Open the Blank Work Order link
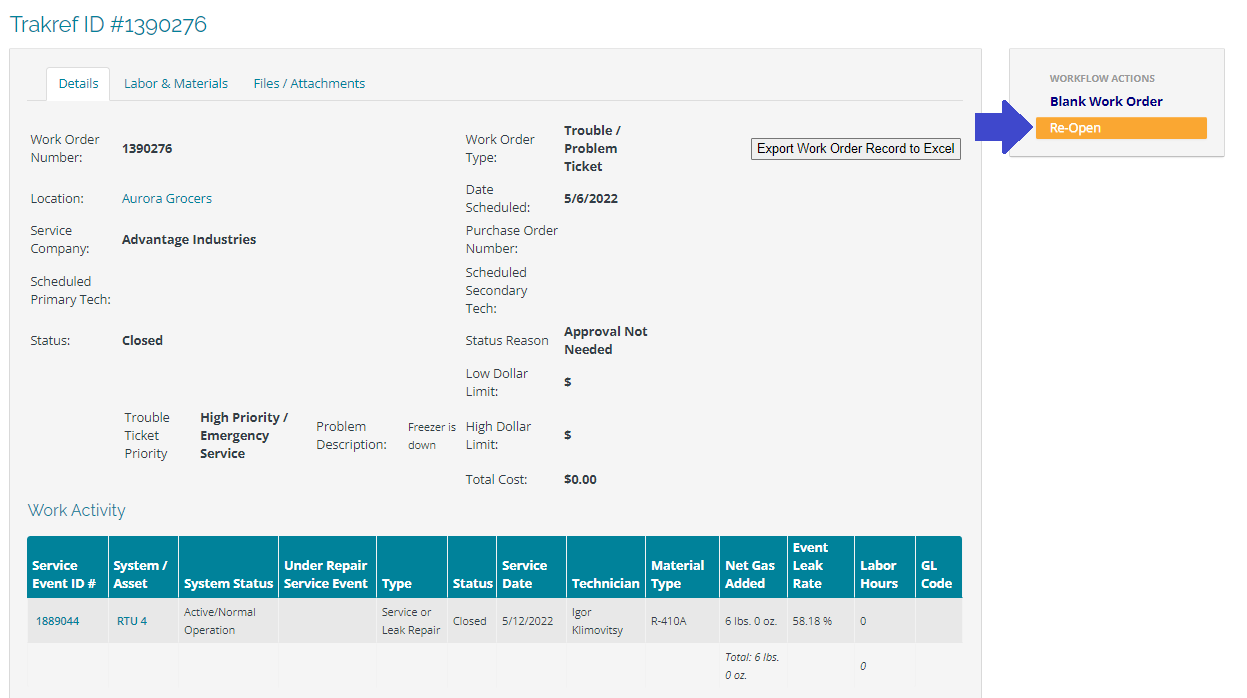 coord(1106,102)
